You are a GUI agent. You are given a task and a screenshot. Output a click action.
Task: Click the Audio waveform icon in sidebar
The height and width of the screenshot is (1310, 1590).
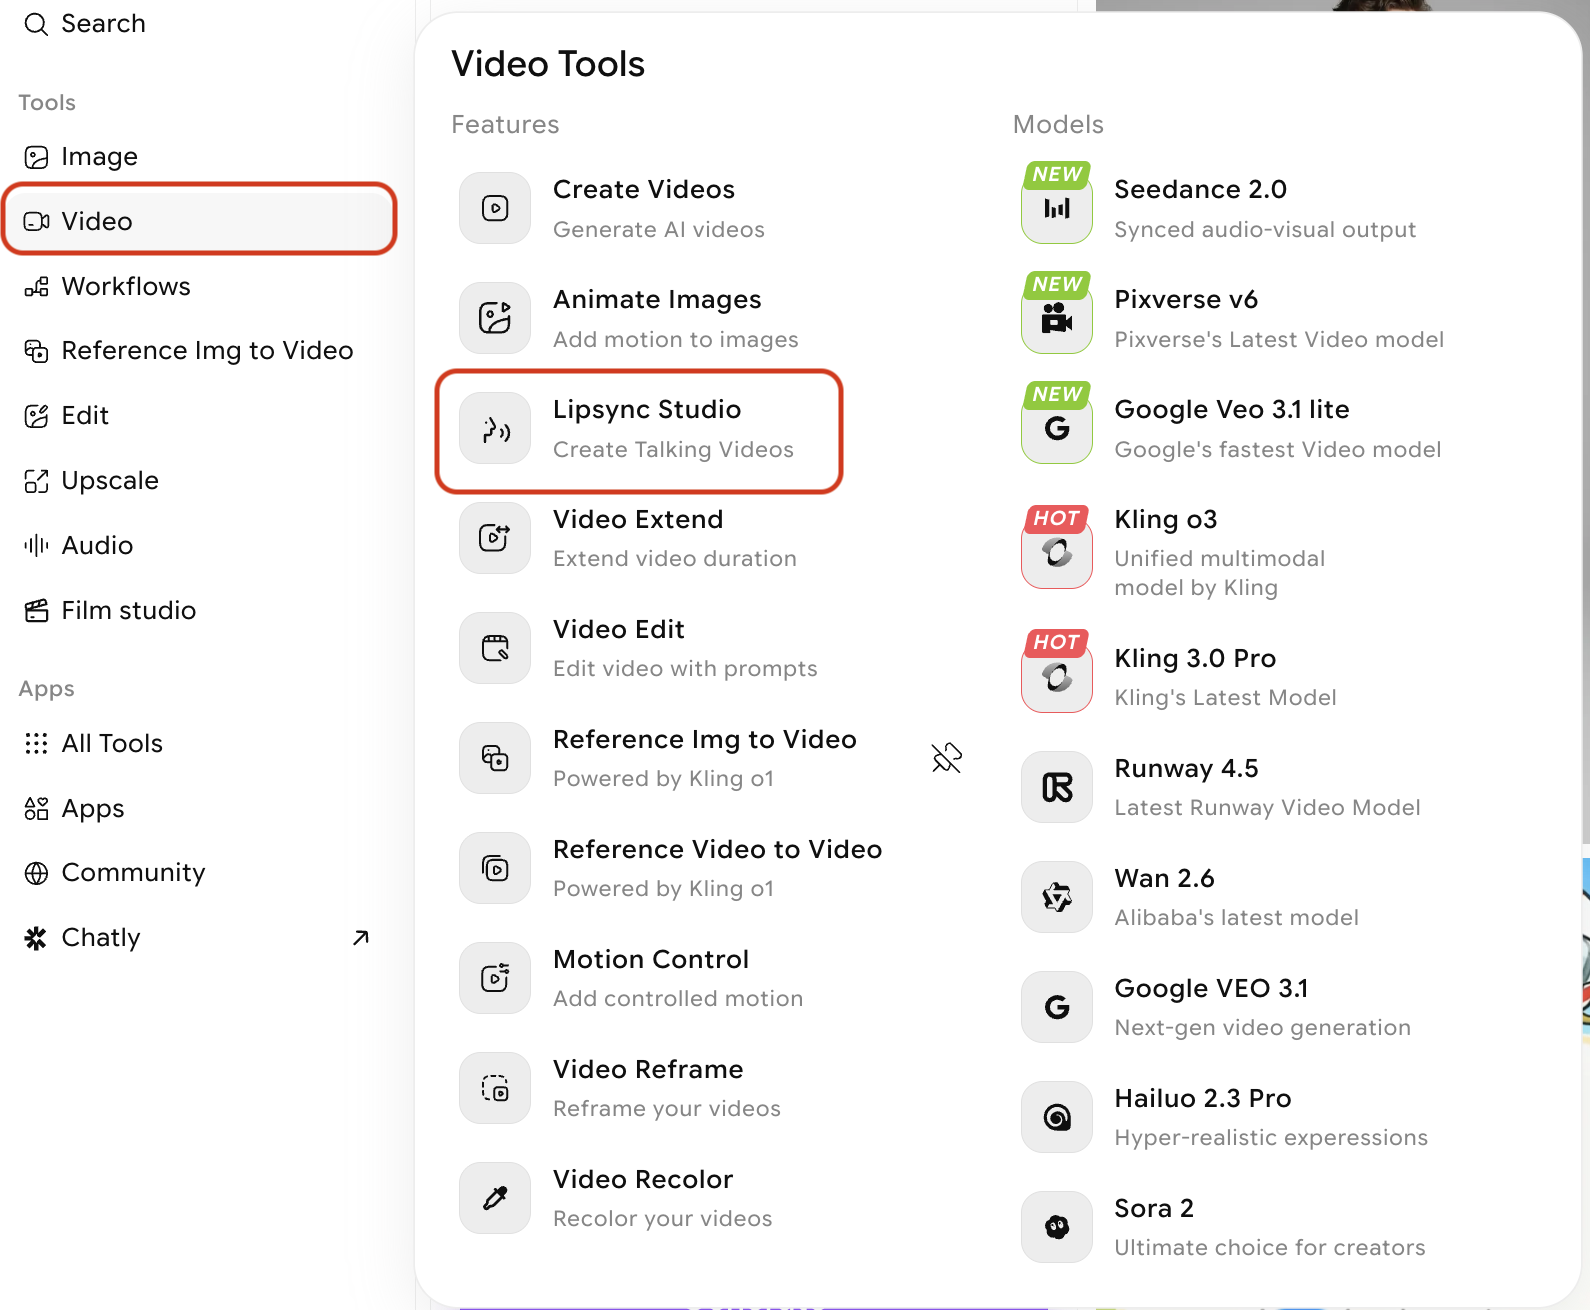(x=36, y=545)
